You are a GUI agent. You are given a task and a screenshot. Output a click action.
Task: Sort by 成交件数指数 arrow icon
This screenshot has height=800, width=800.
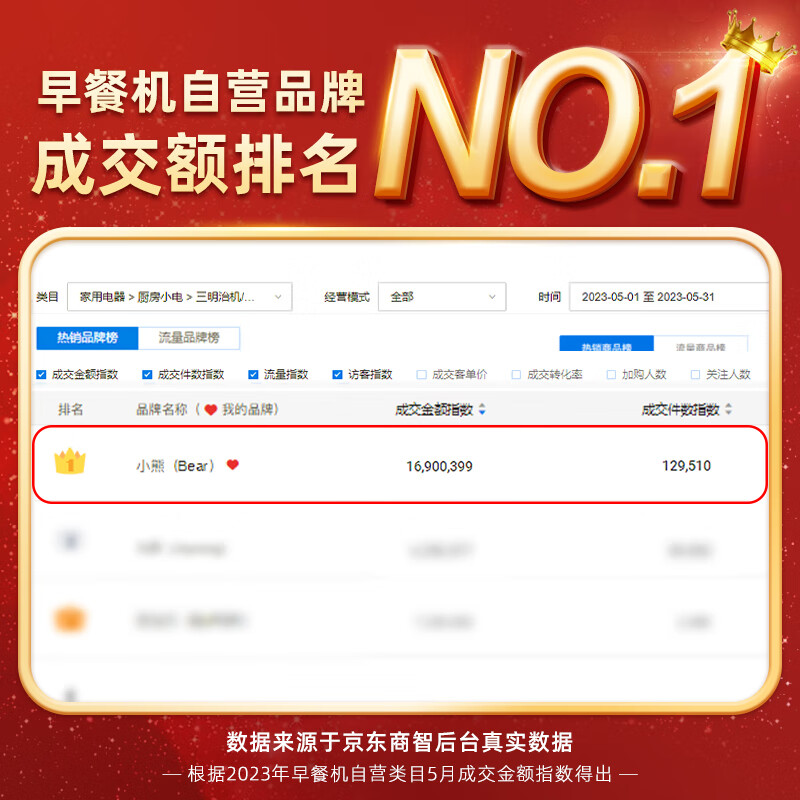[x=729, y=409]
